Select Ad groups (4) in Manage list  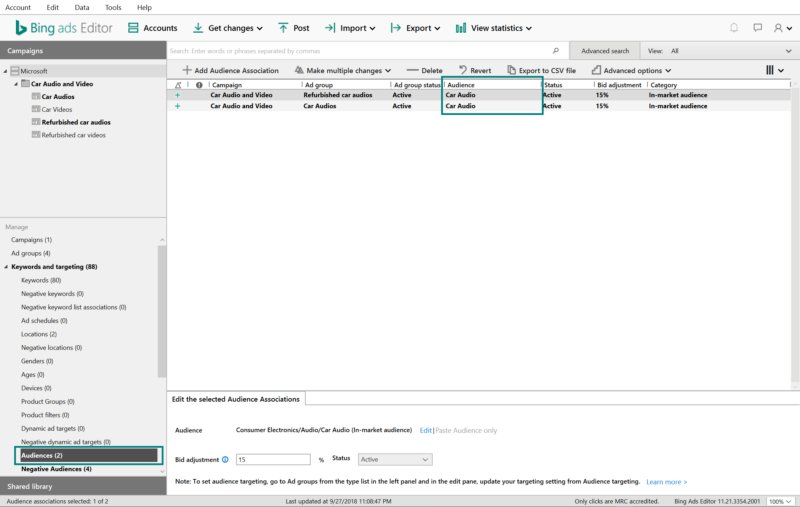point(31,253)
